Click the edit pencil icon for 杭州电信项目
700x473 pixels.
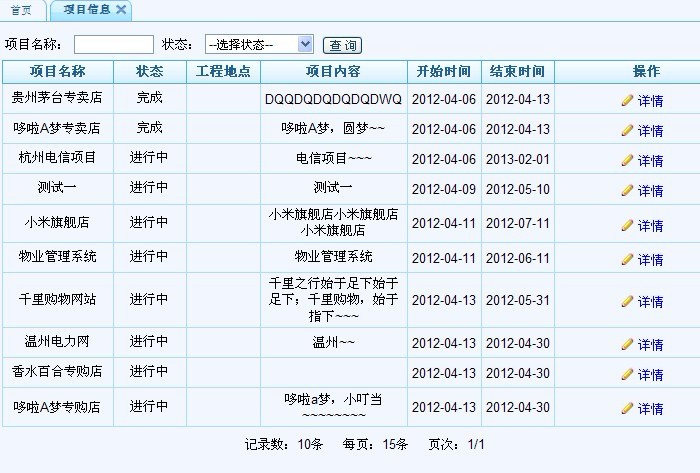(627, 160)
